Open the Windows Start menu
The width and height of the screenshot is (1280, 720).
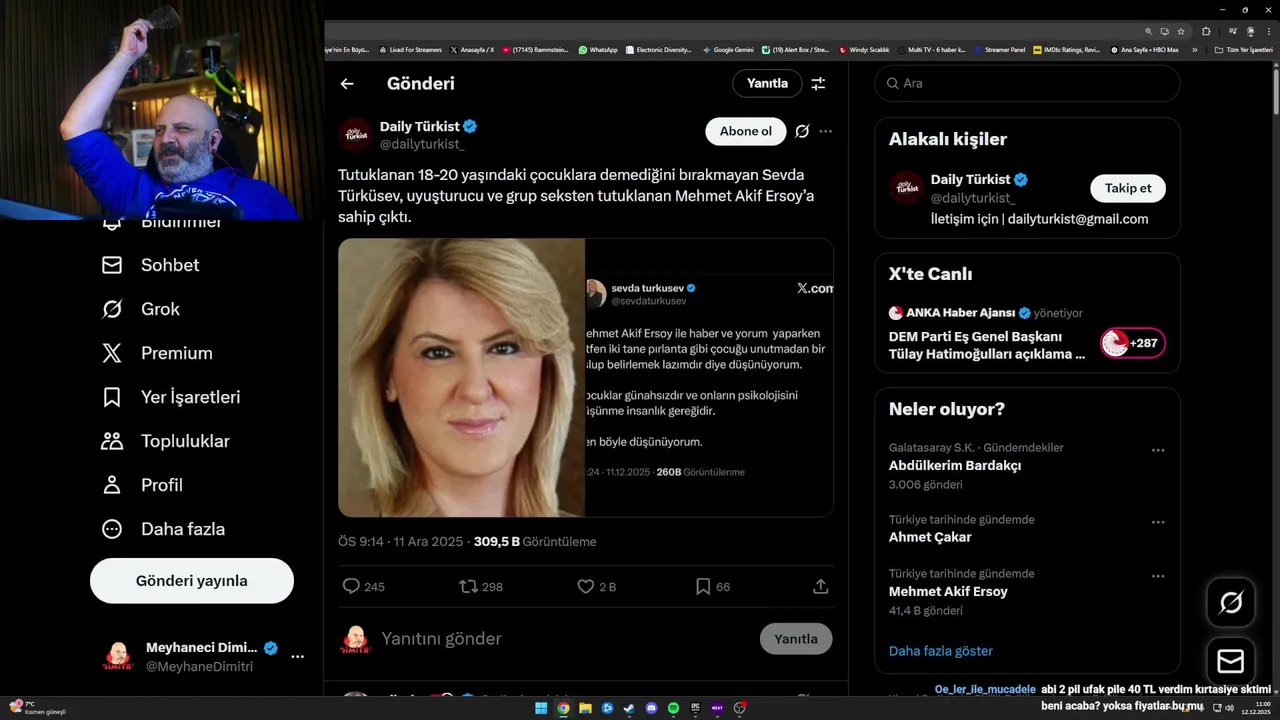(x=541, y=708)
